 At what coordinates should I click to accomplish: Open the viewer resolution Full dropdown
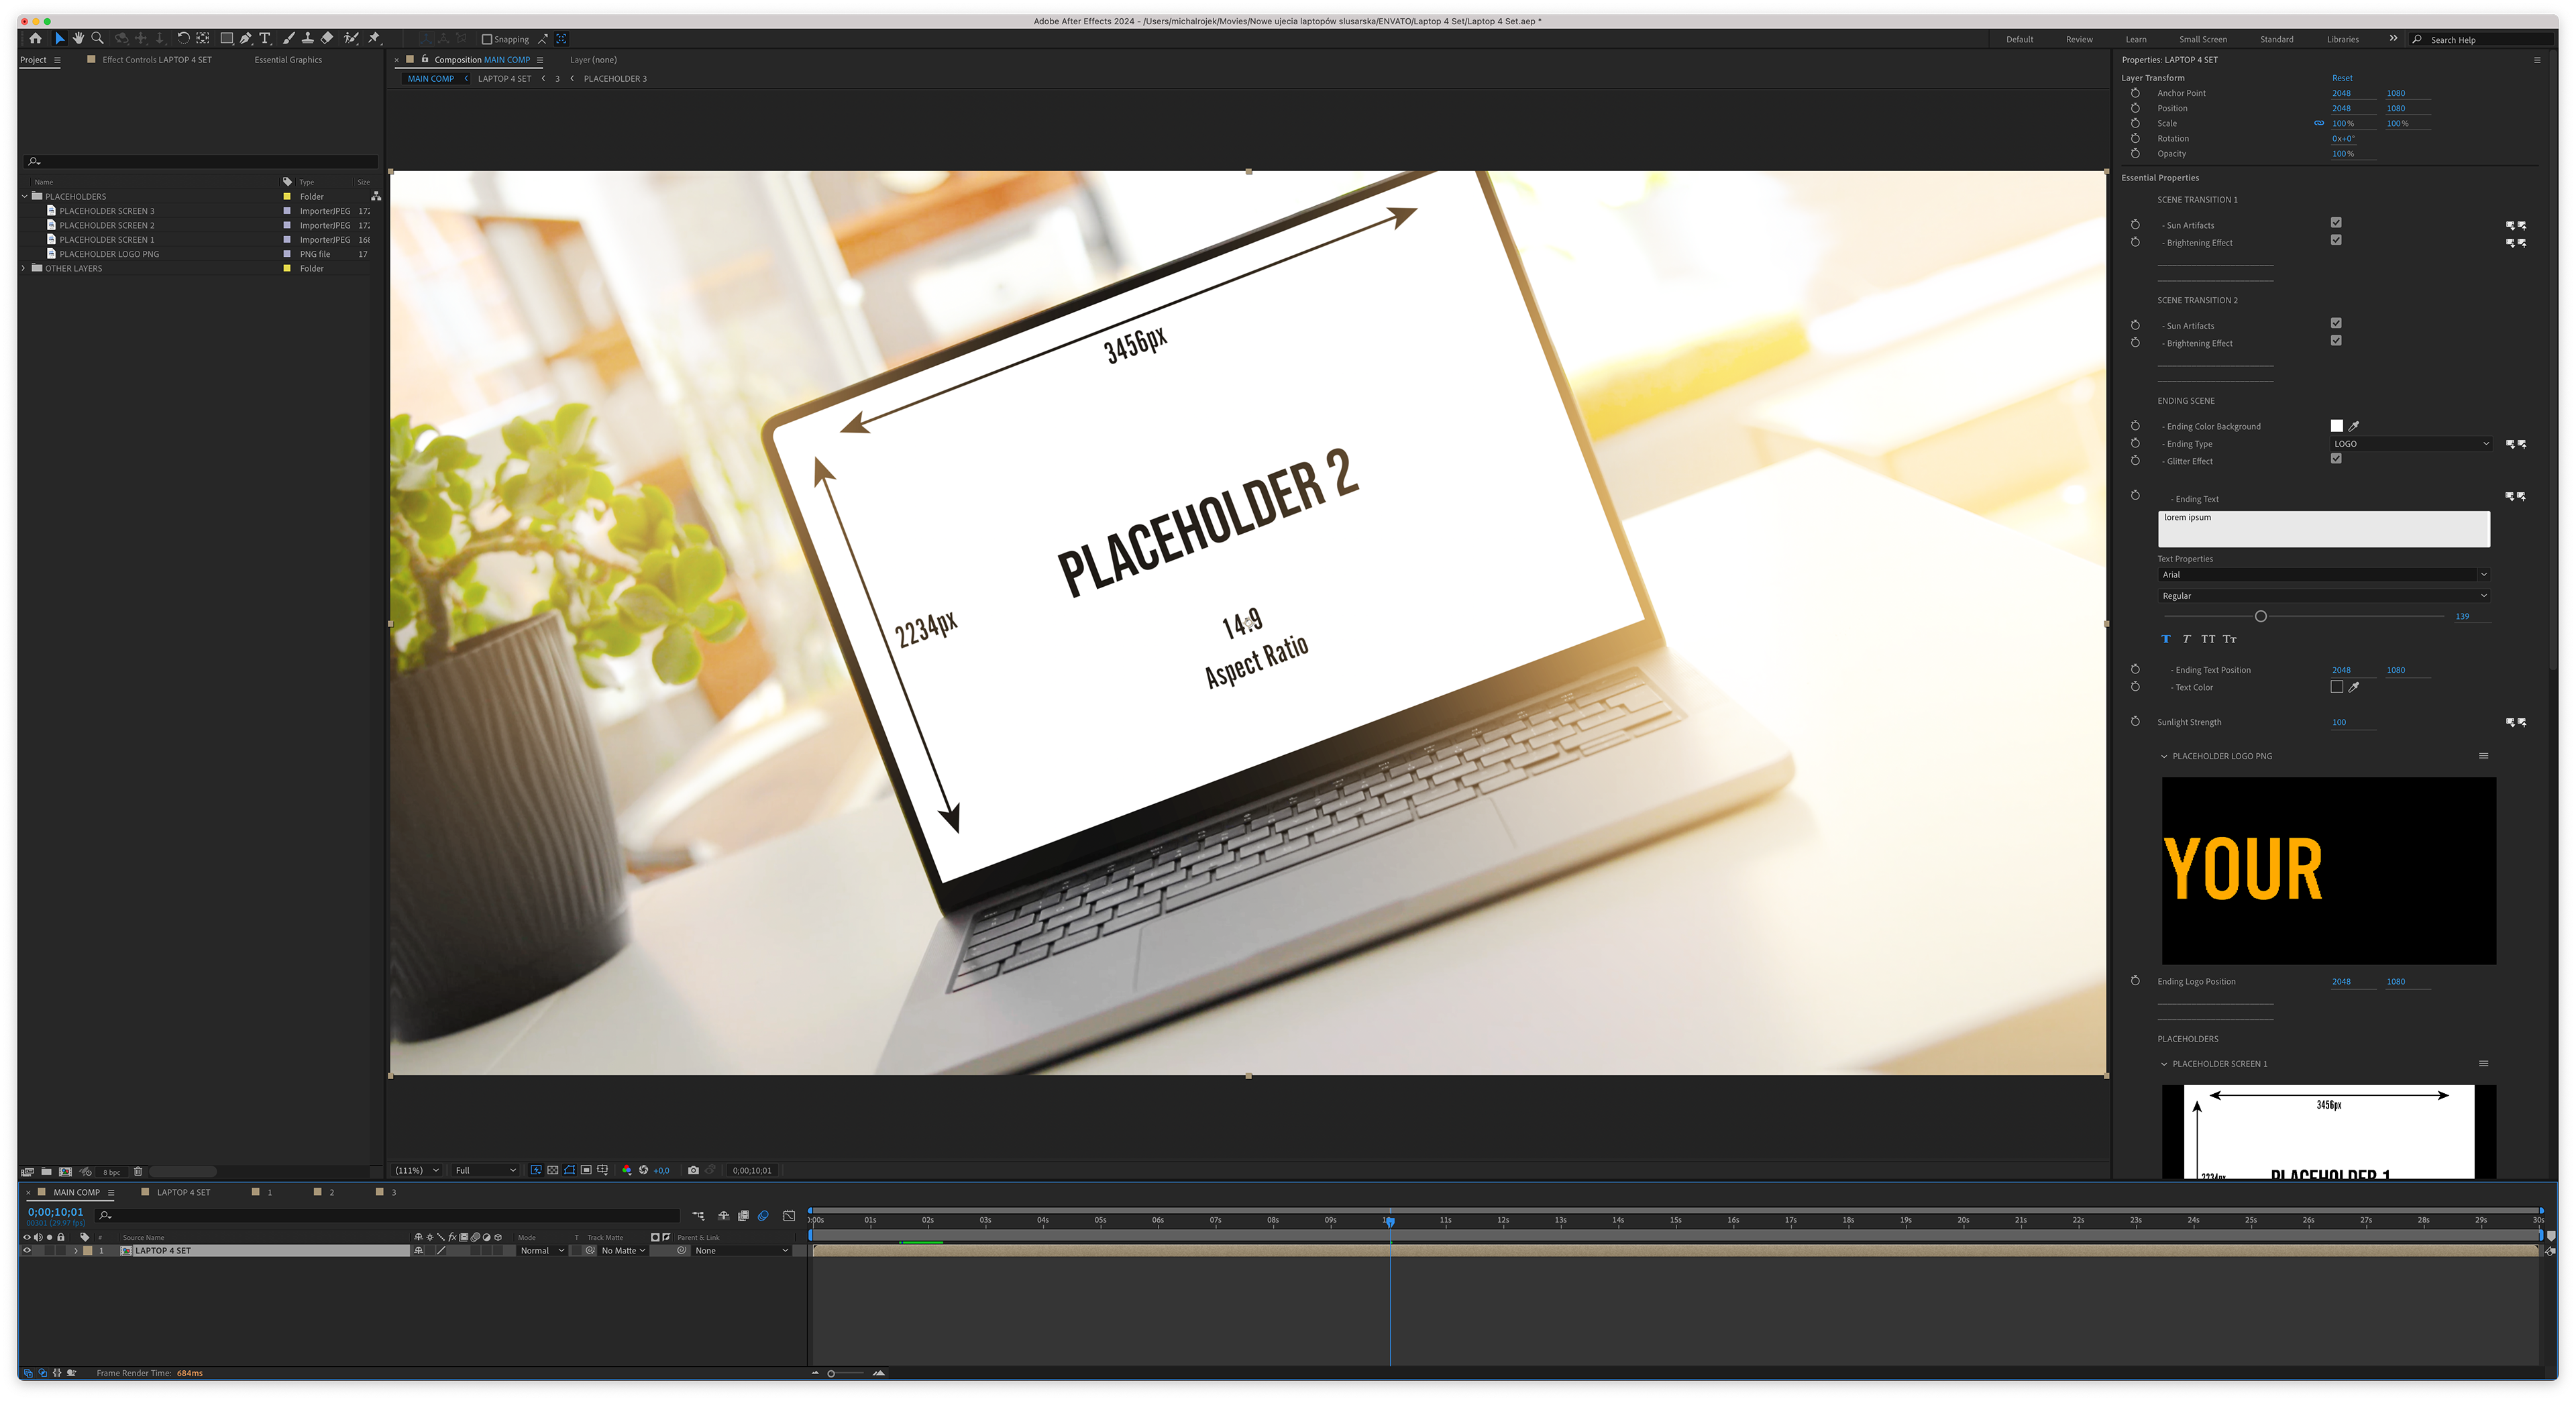coord(486,1170)
